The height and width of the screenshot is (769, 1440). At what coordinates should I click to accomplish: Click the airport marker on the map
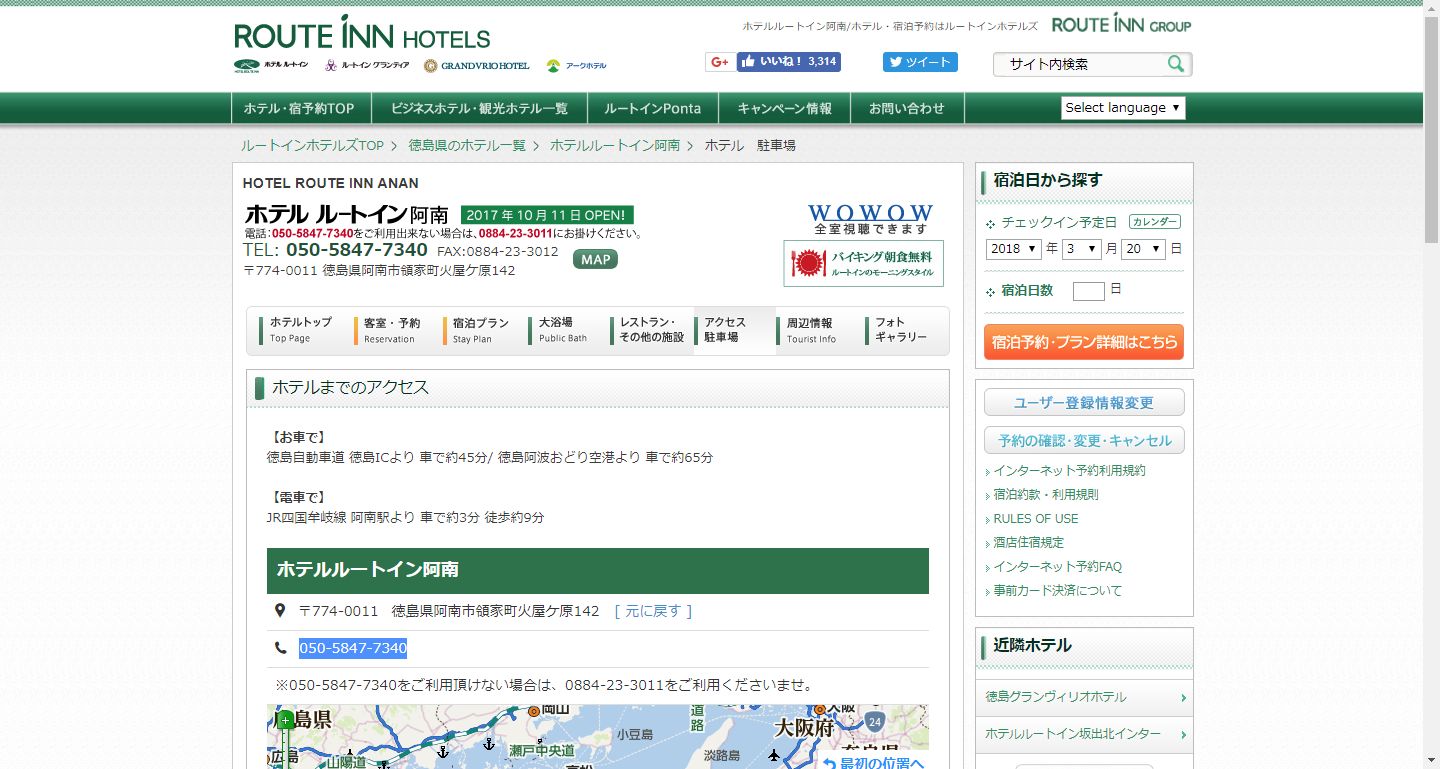coord(774,756)
